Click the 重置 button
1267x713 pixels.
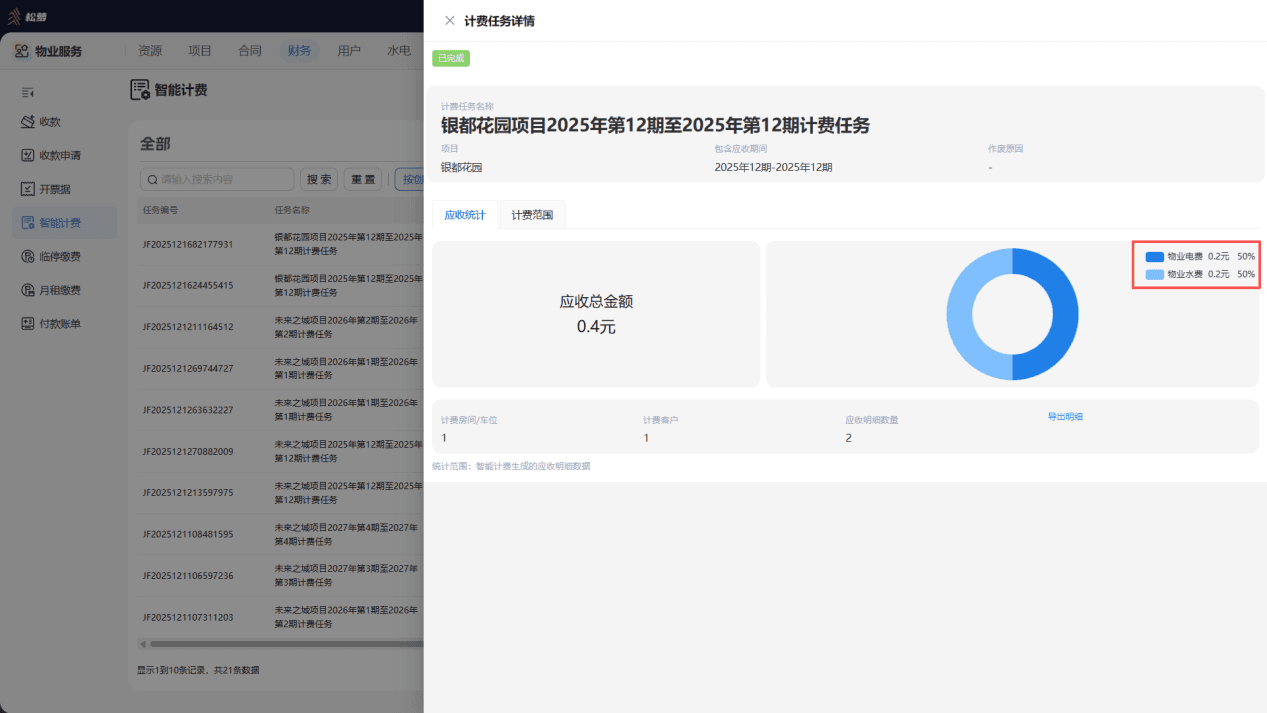click(x=363, y=179)
